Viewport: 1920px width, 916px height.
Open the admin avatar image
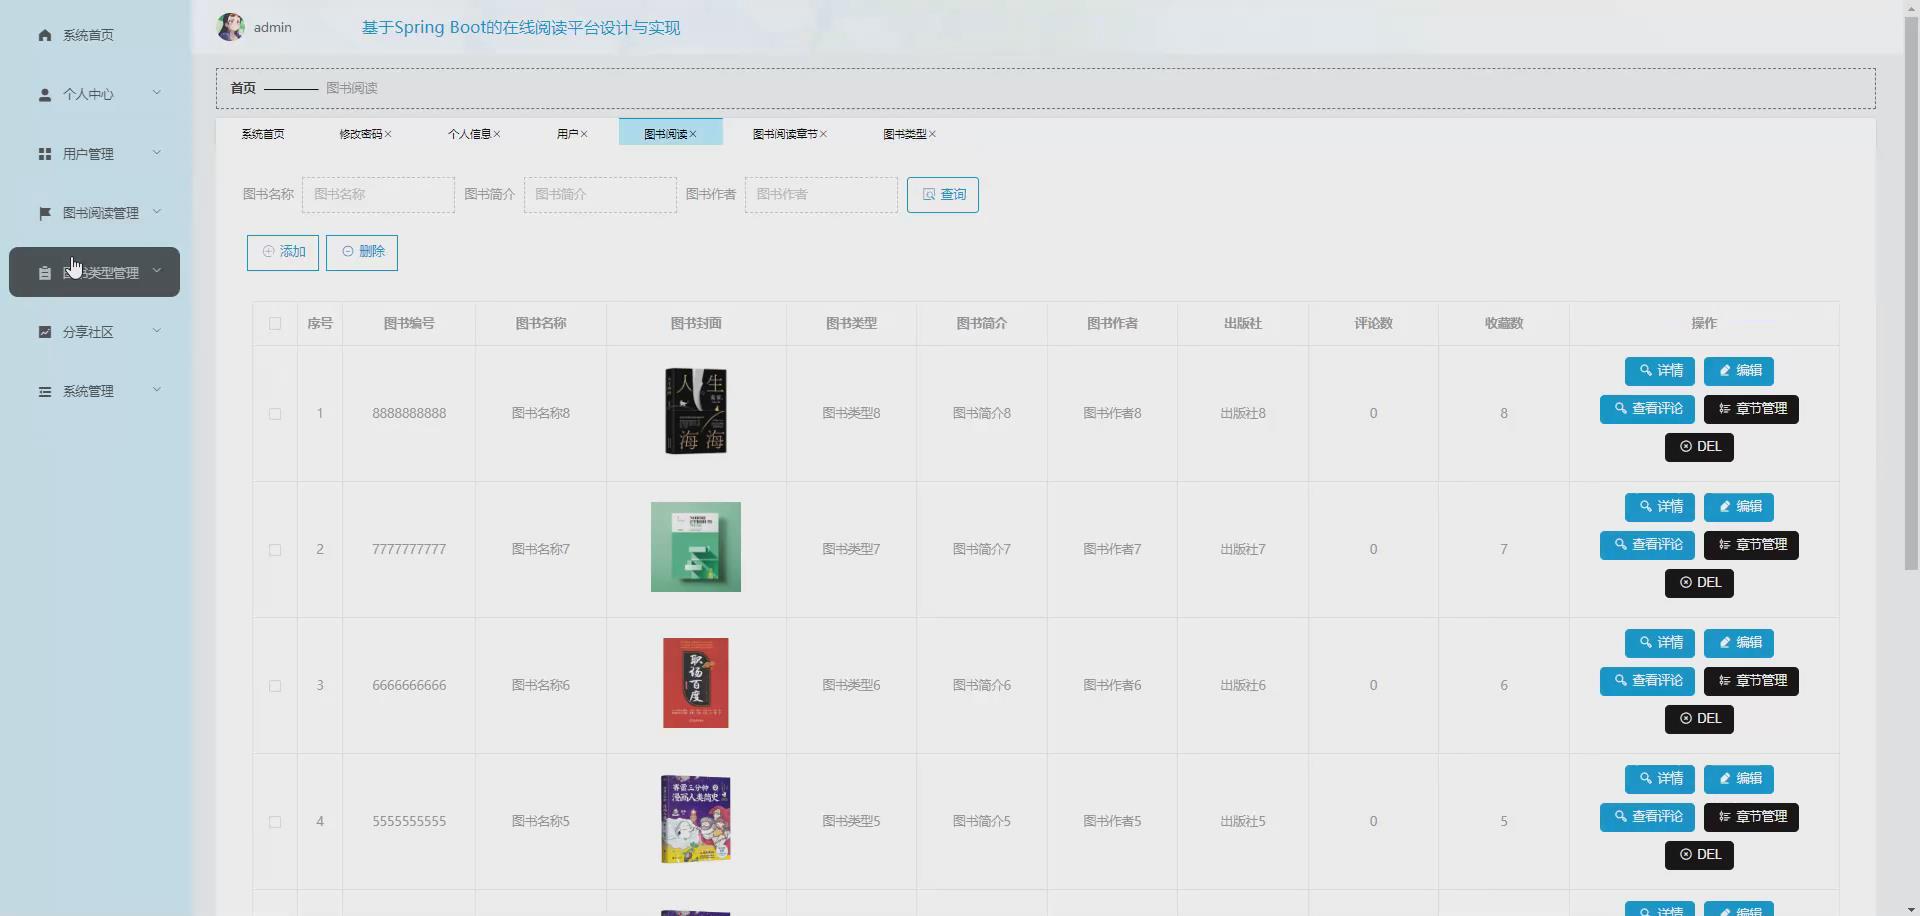[229, 27]
